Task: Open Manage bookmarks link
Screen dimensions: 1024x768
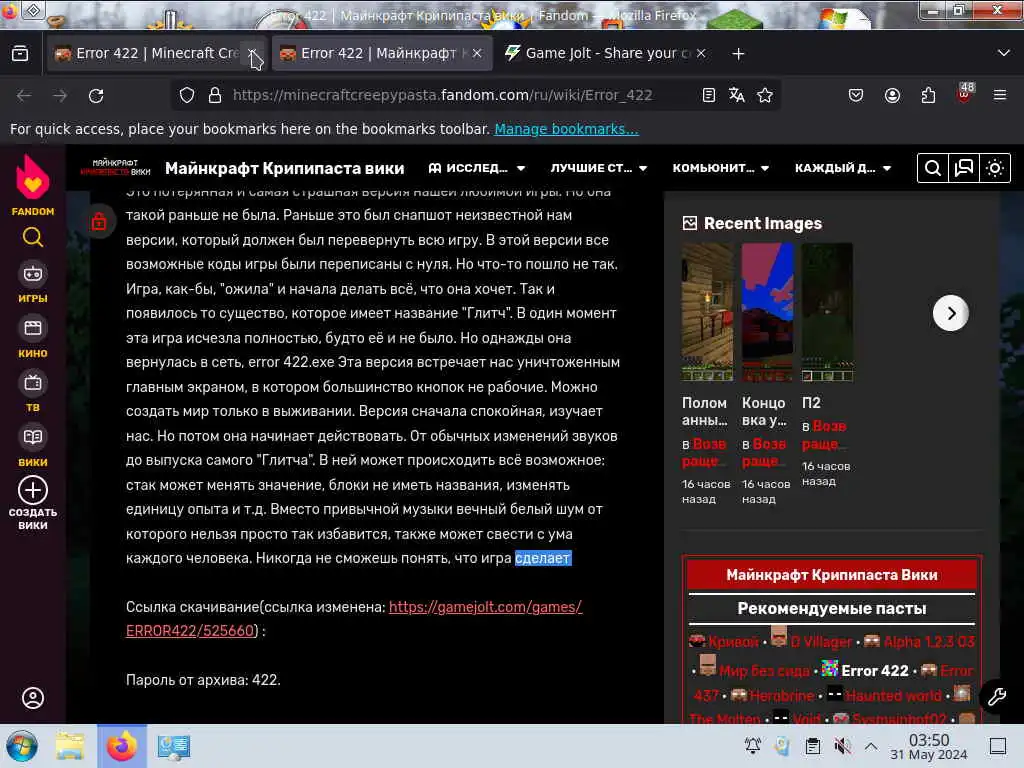Action: (x=566, y=129)
